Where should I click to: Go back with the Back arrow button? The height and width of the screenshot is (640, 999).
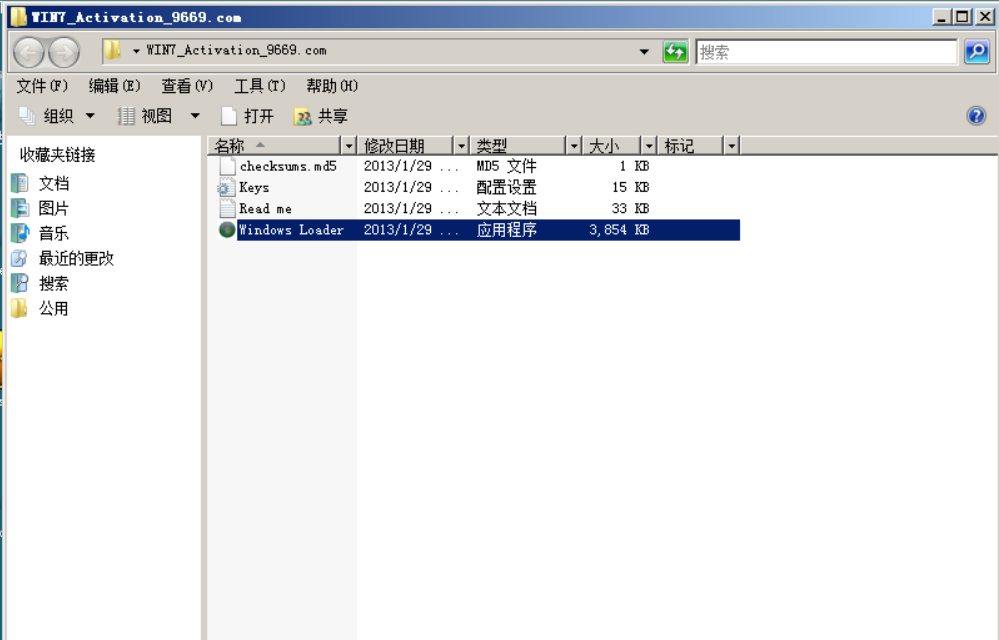pos(29,52)
